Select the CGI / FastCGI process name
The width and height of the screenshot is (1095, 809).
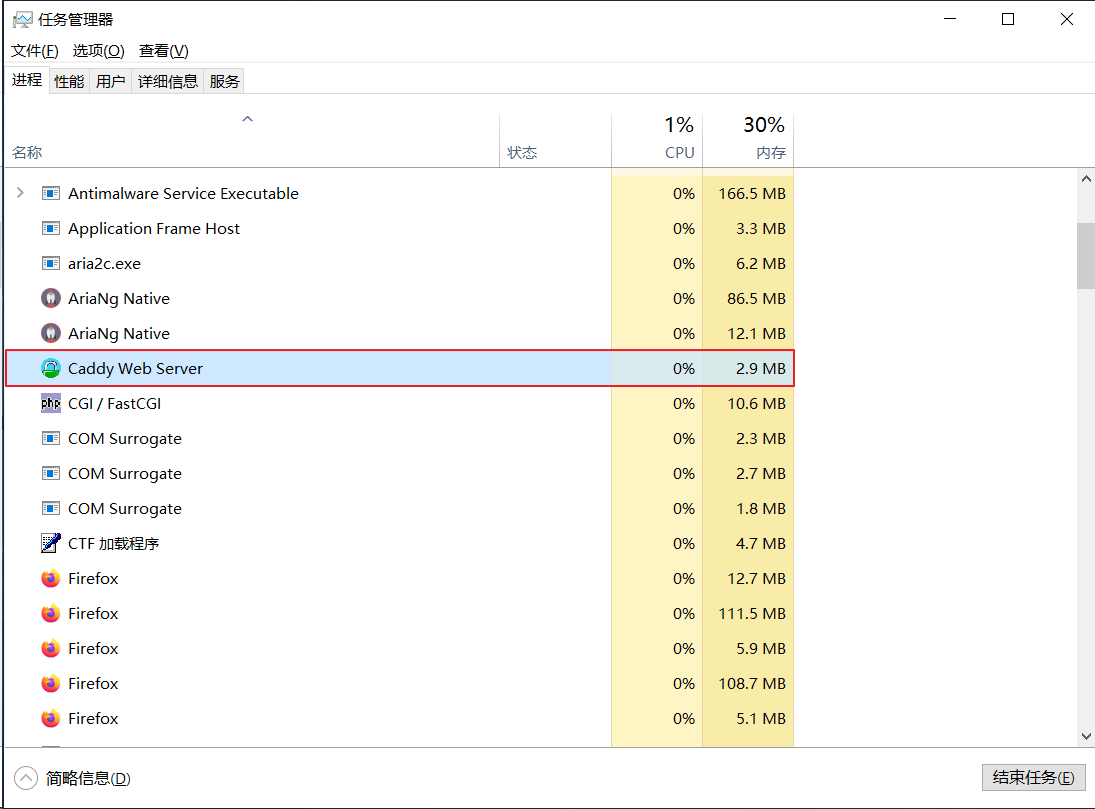(x=115, y=403)
